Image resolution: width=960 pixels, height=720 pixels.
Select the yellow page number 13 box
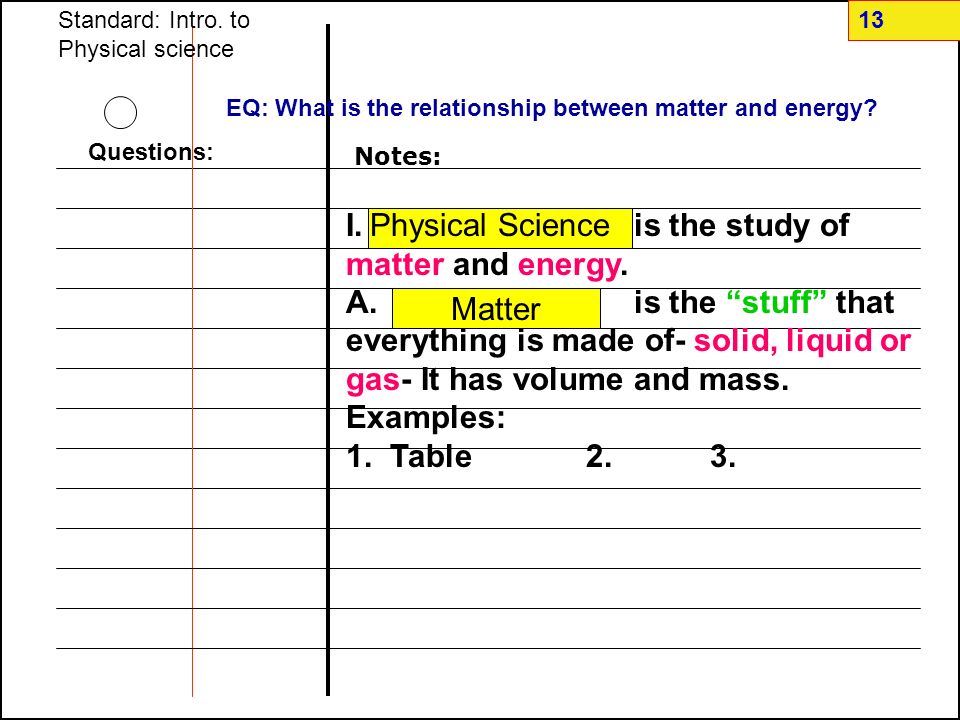pos(904,21)
